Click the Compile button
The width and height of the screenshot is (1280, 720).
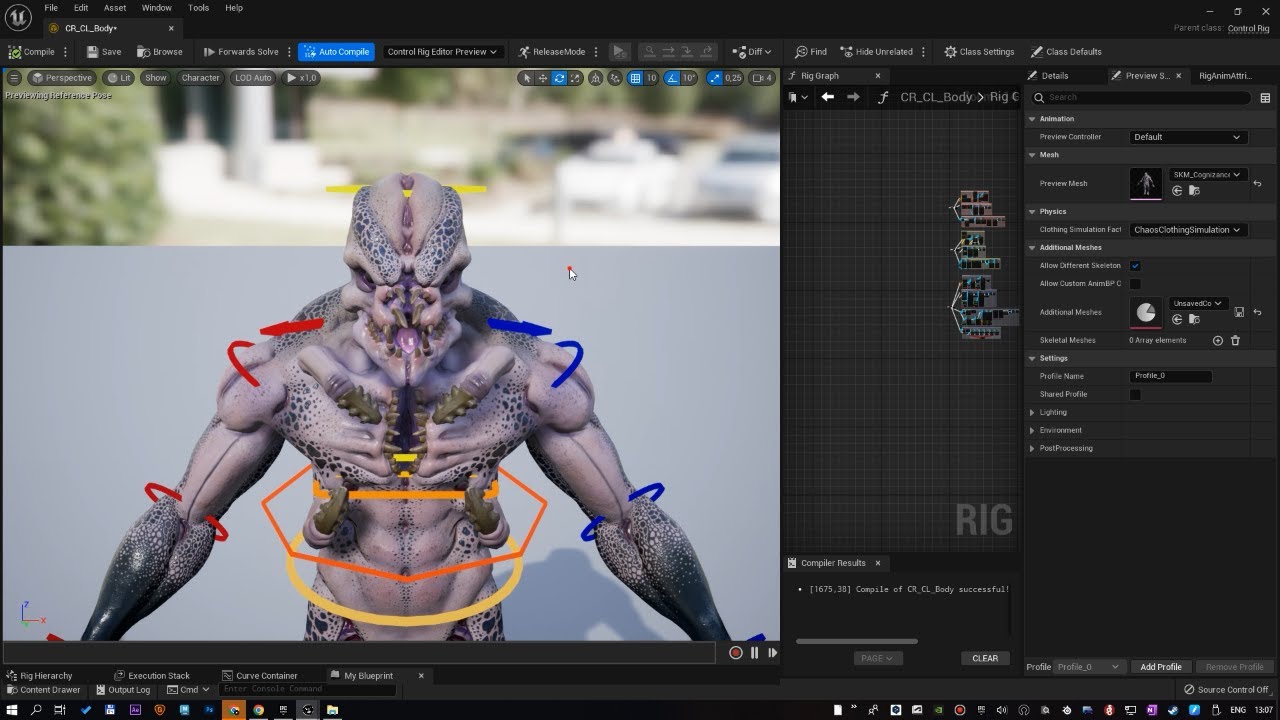31,52
